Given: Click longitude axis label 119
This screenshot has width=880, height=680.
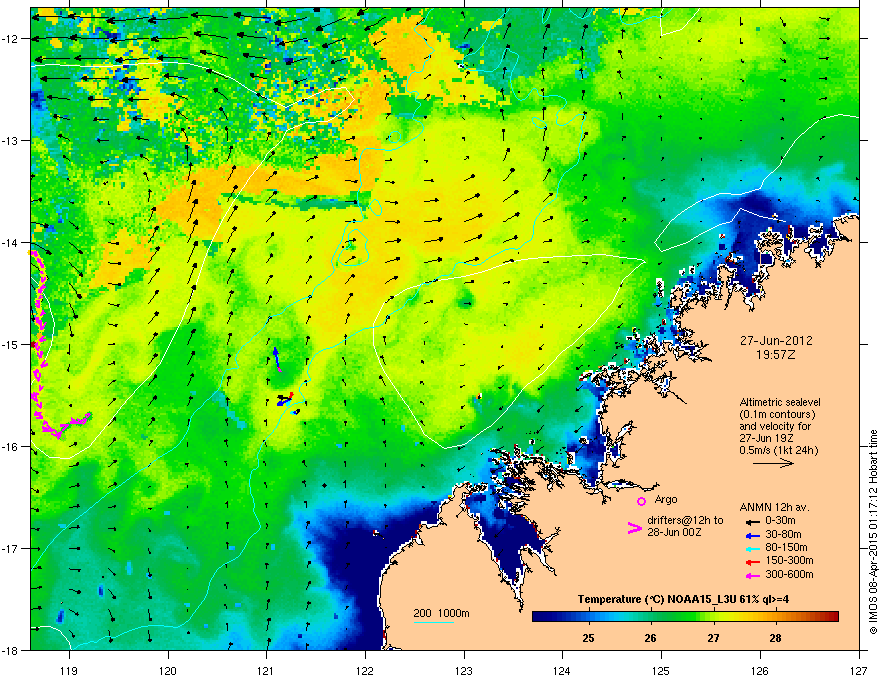Looking at the screenshot, I should (69, 670).
